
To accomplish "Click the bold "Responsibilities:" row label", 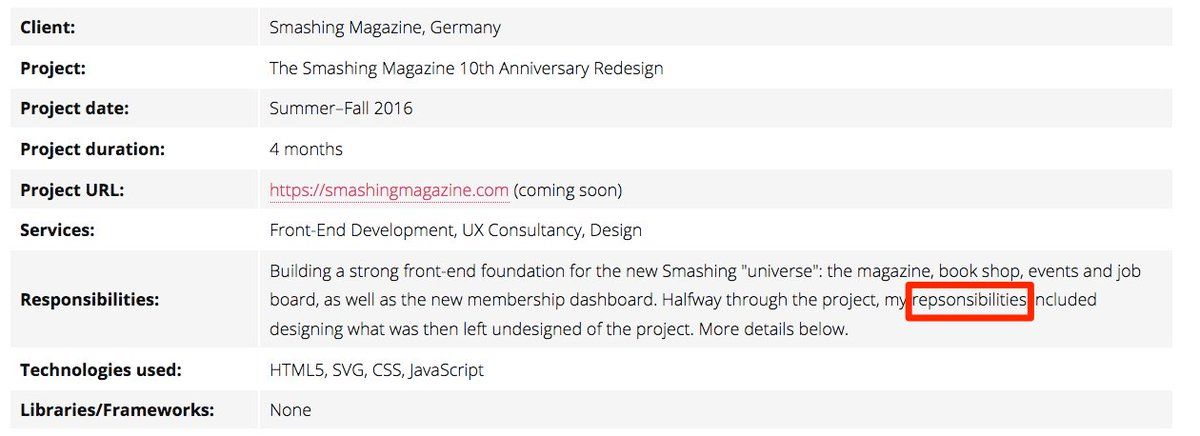I will point(90,299).
